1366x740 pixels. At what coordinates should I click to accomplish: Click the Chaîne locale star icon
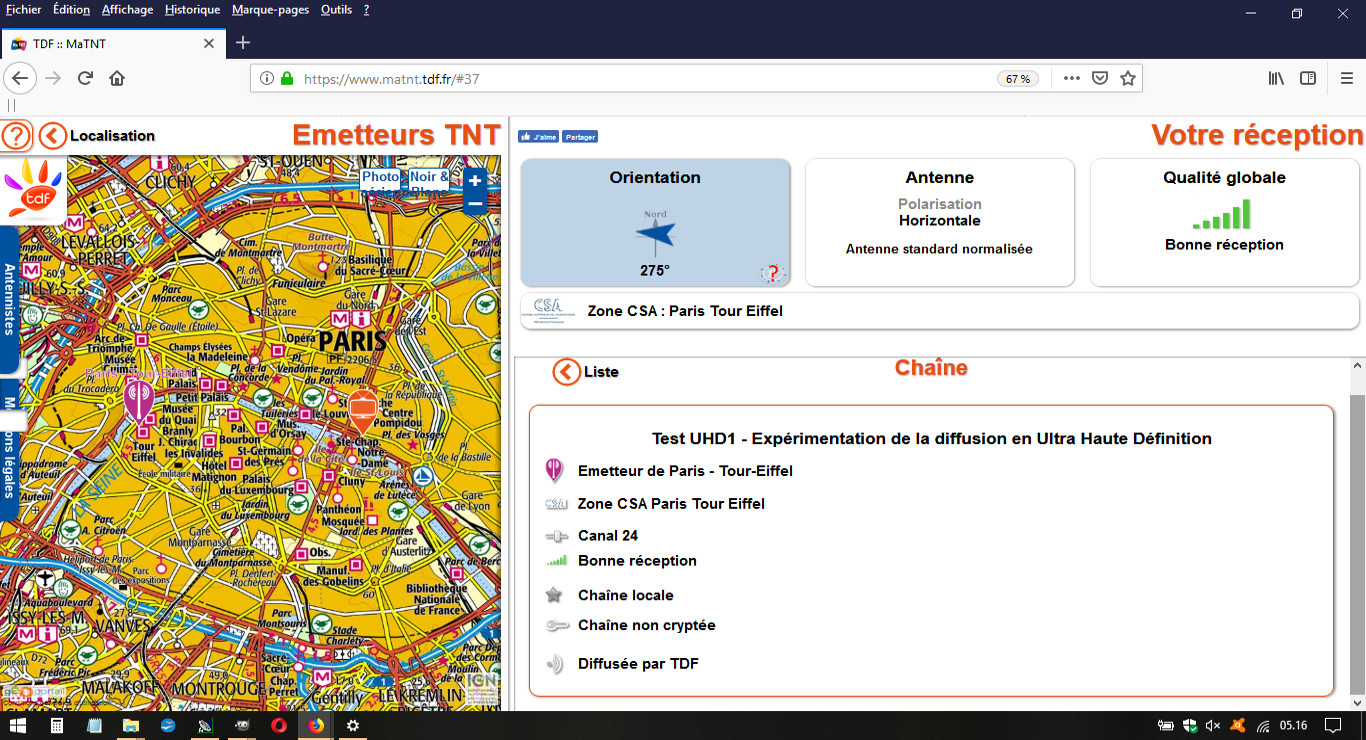click(x=554, y=595)
